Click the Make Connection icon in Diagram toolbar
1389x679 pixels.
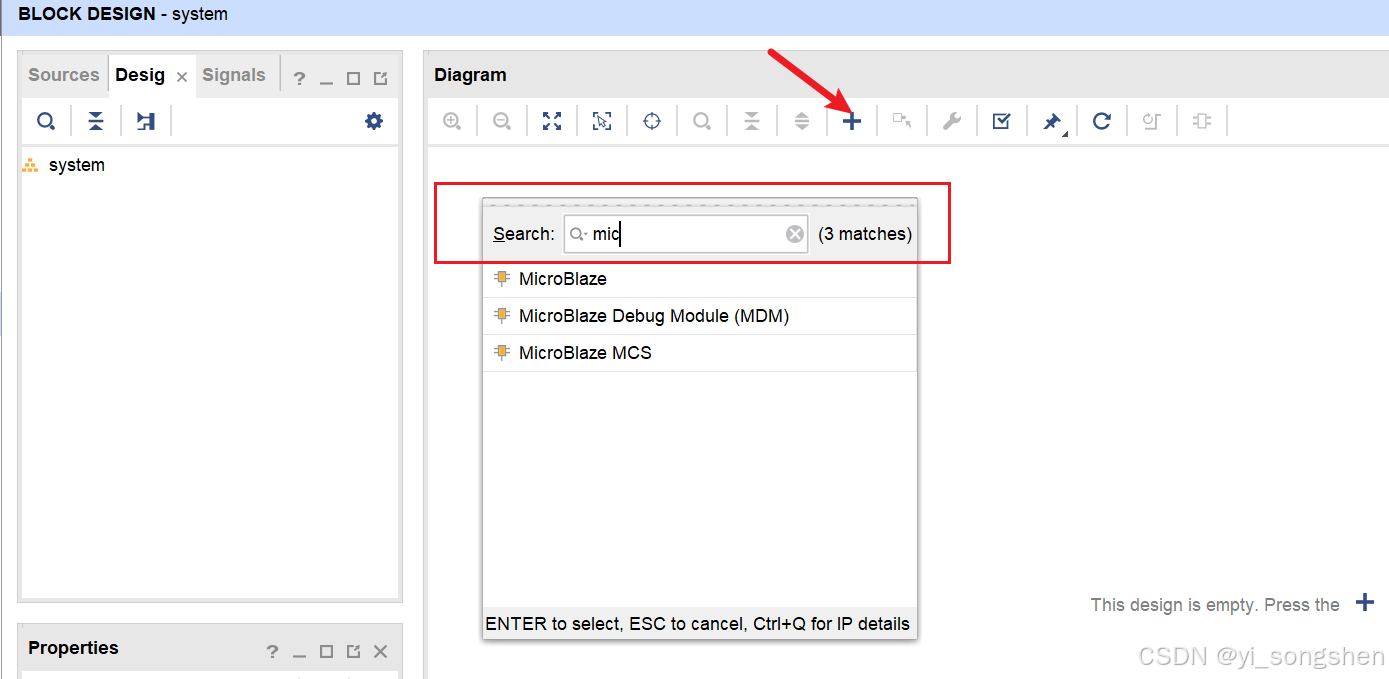(x=902, y=121)
